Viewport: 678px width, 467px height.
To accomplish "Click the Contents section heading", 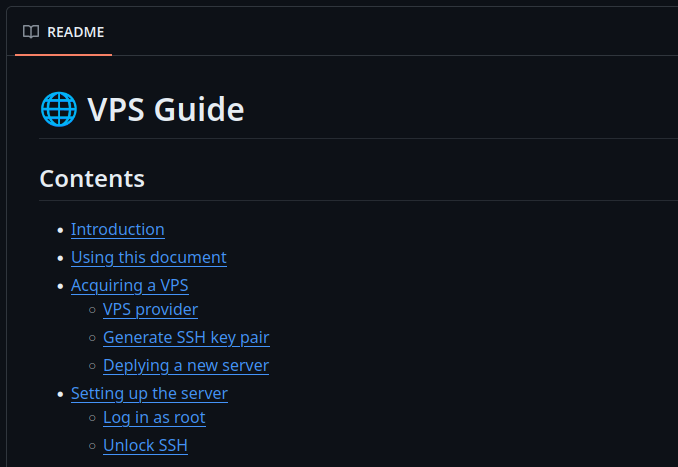I will click(x=92, y=179).
